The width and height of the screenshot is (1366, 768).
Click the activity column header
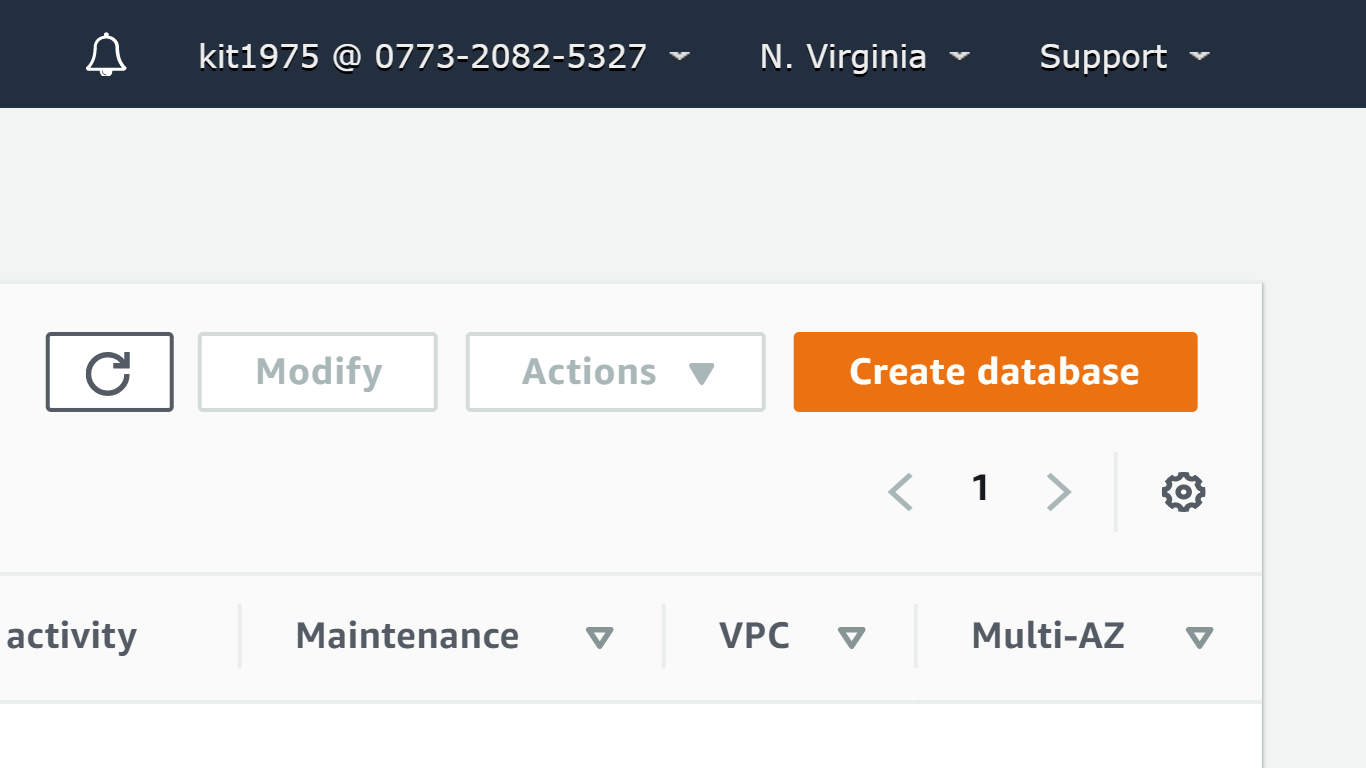click(72, 636)
